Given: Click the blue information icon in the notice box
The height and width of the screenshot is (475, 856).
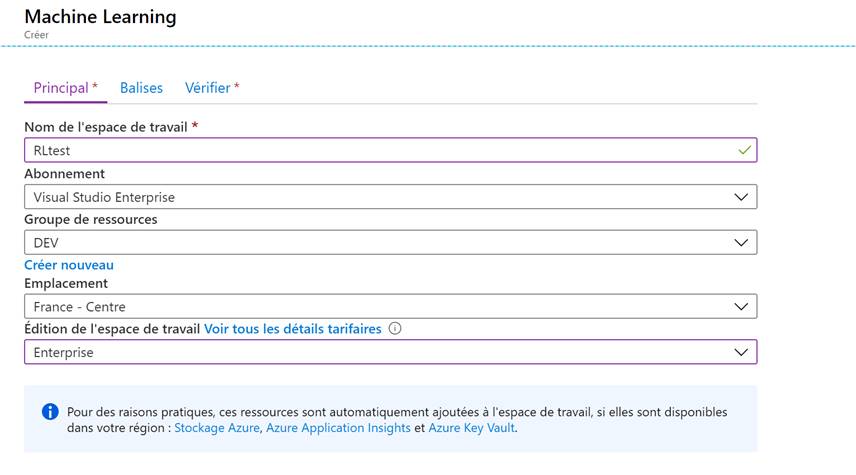Looking at the screenshot, I should (x=50, y=412).
